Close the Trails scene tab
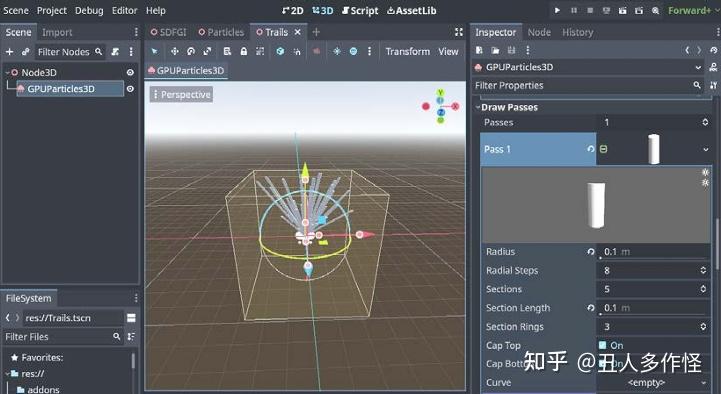721x394 pixels. point(298,32)
